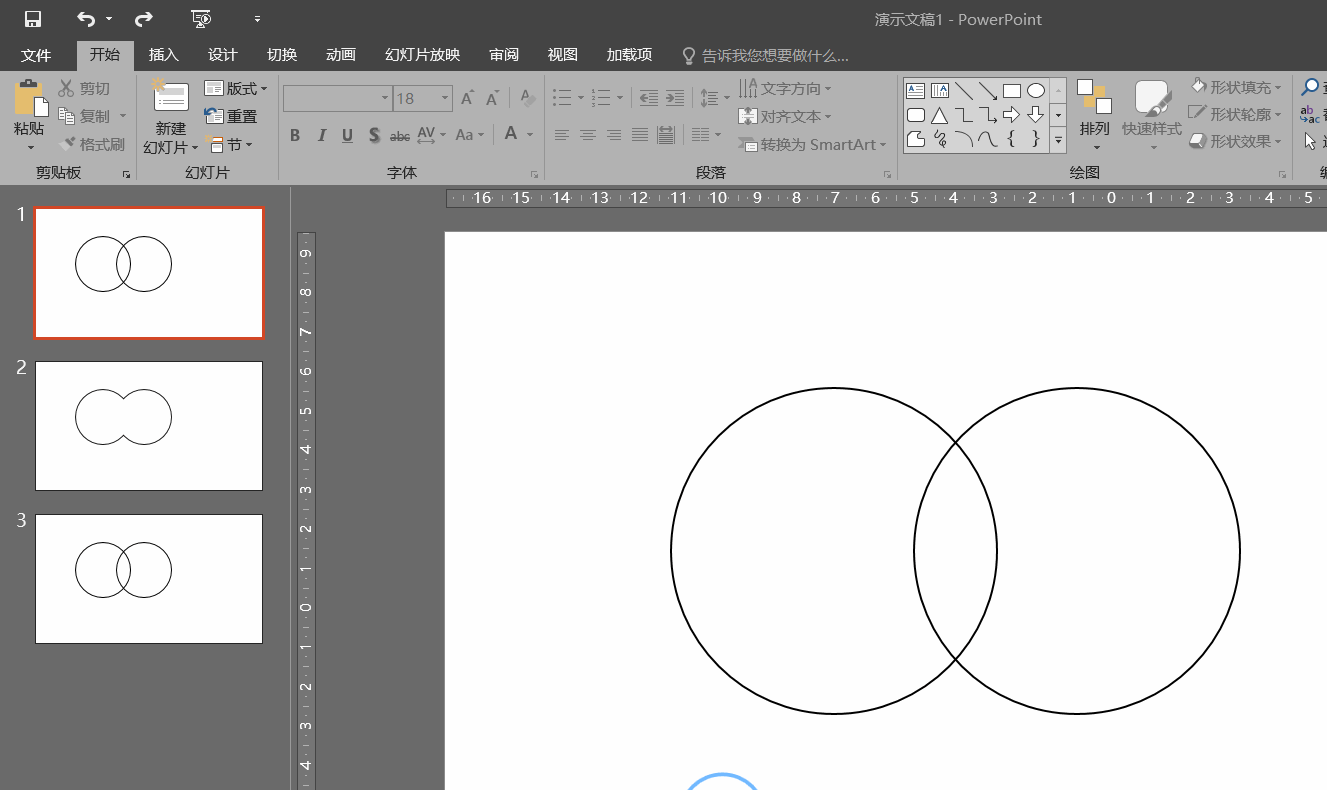This screenshot has width=1327, height=790.
Task: Open the font size dropdown
Action: click(445, 98)
